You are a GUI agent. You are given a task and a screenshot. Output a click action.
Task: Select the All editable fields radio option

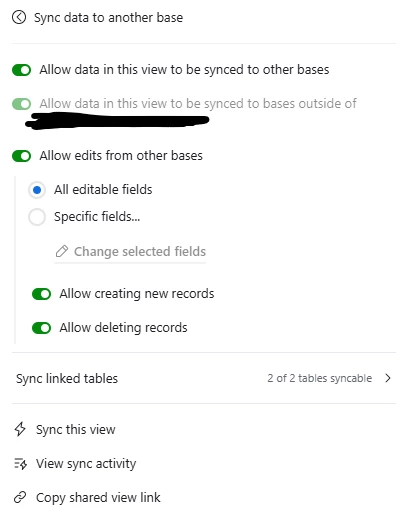[x=37, y=190]
